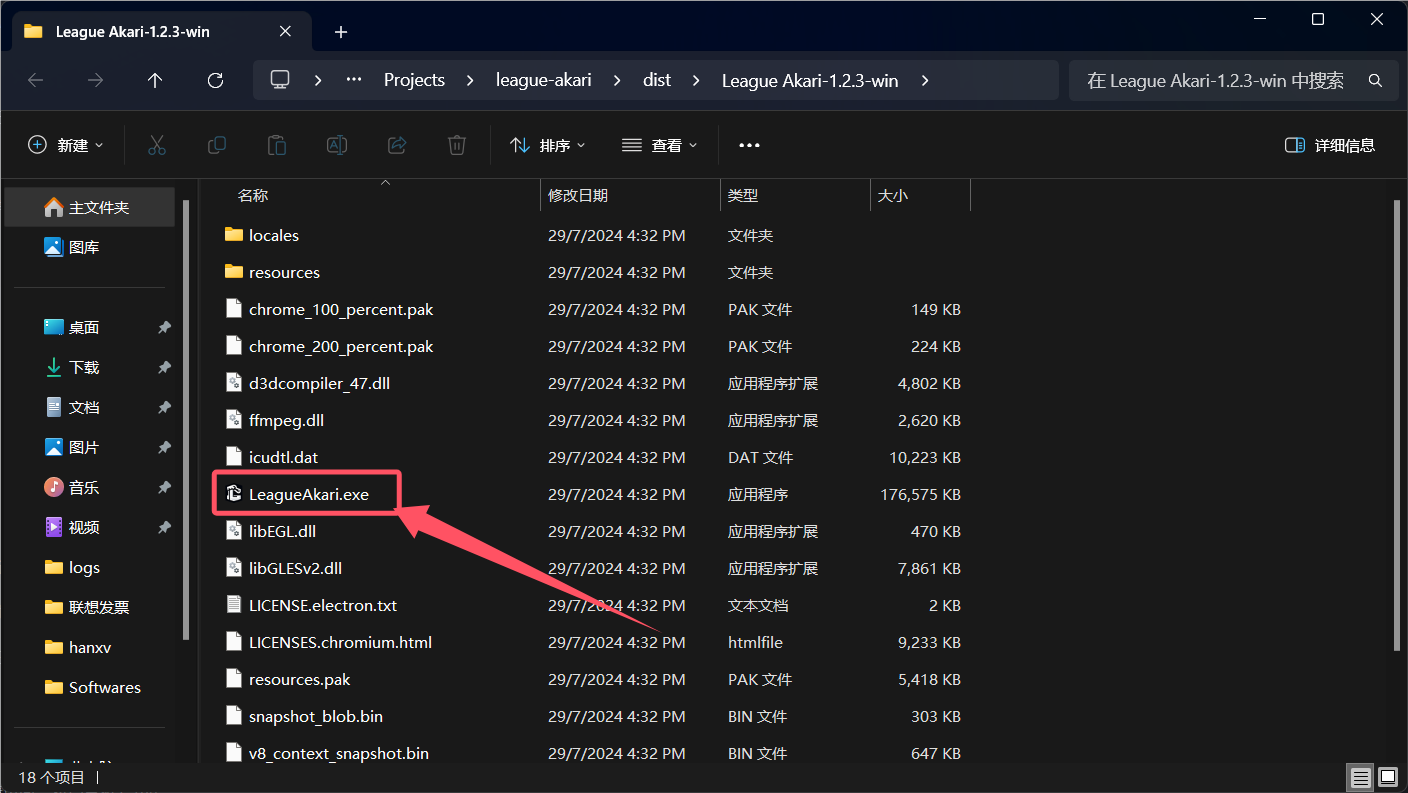The image size is (1408, 793).
Task: Click the Share icon in toolbar
Action: pyautogui.click(x=397, y=145)
